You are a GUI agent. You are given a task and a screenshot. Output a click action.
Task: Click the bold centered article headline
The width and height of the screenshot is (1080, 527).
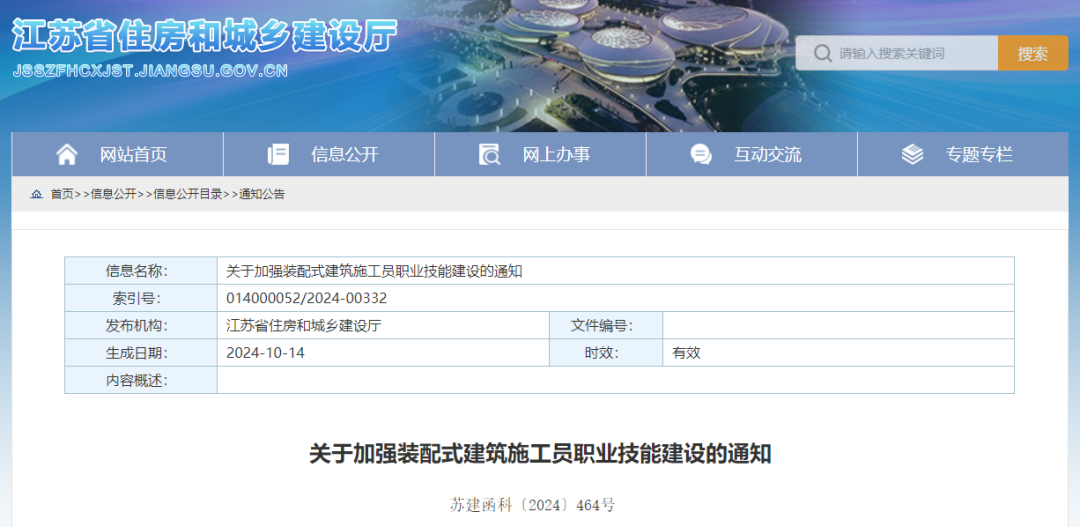tap(540, 454)
